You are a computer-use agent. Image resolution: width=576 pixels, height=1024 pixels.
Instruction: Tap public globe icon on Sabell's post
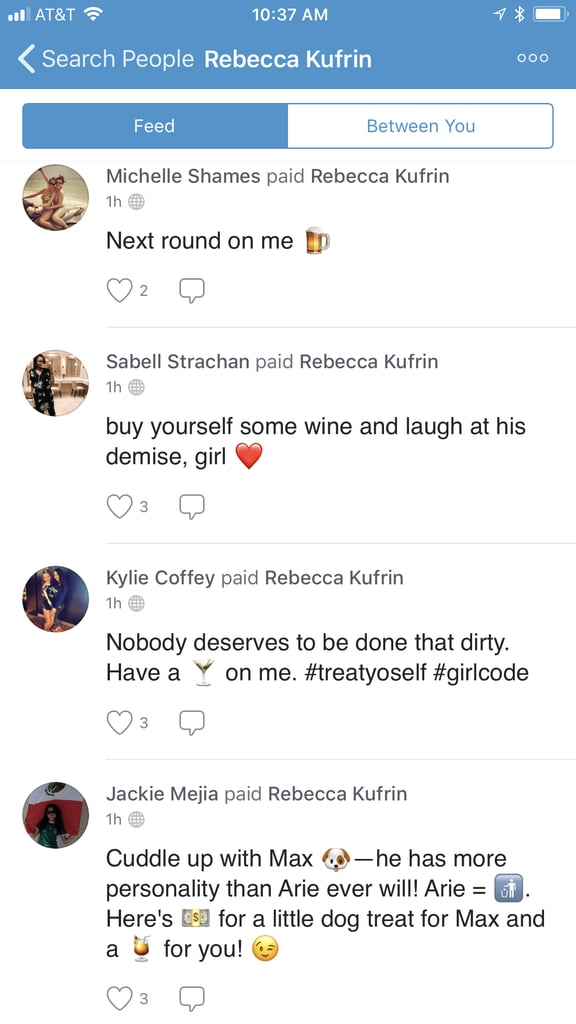pos(136,387)
